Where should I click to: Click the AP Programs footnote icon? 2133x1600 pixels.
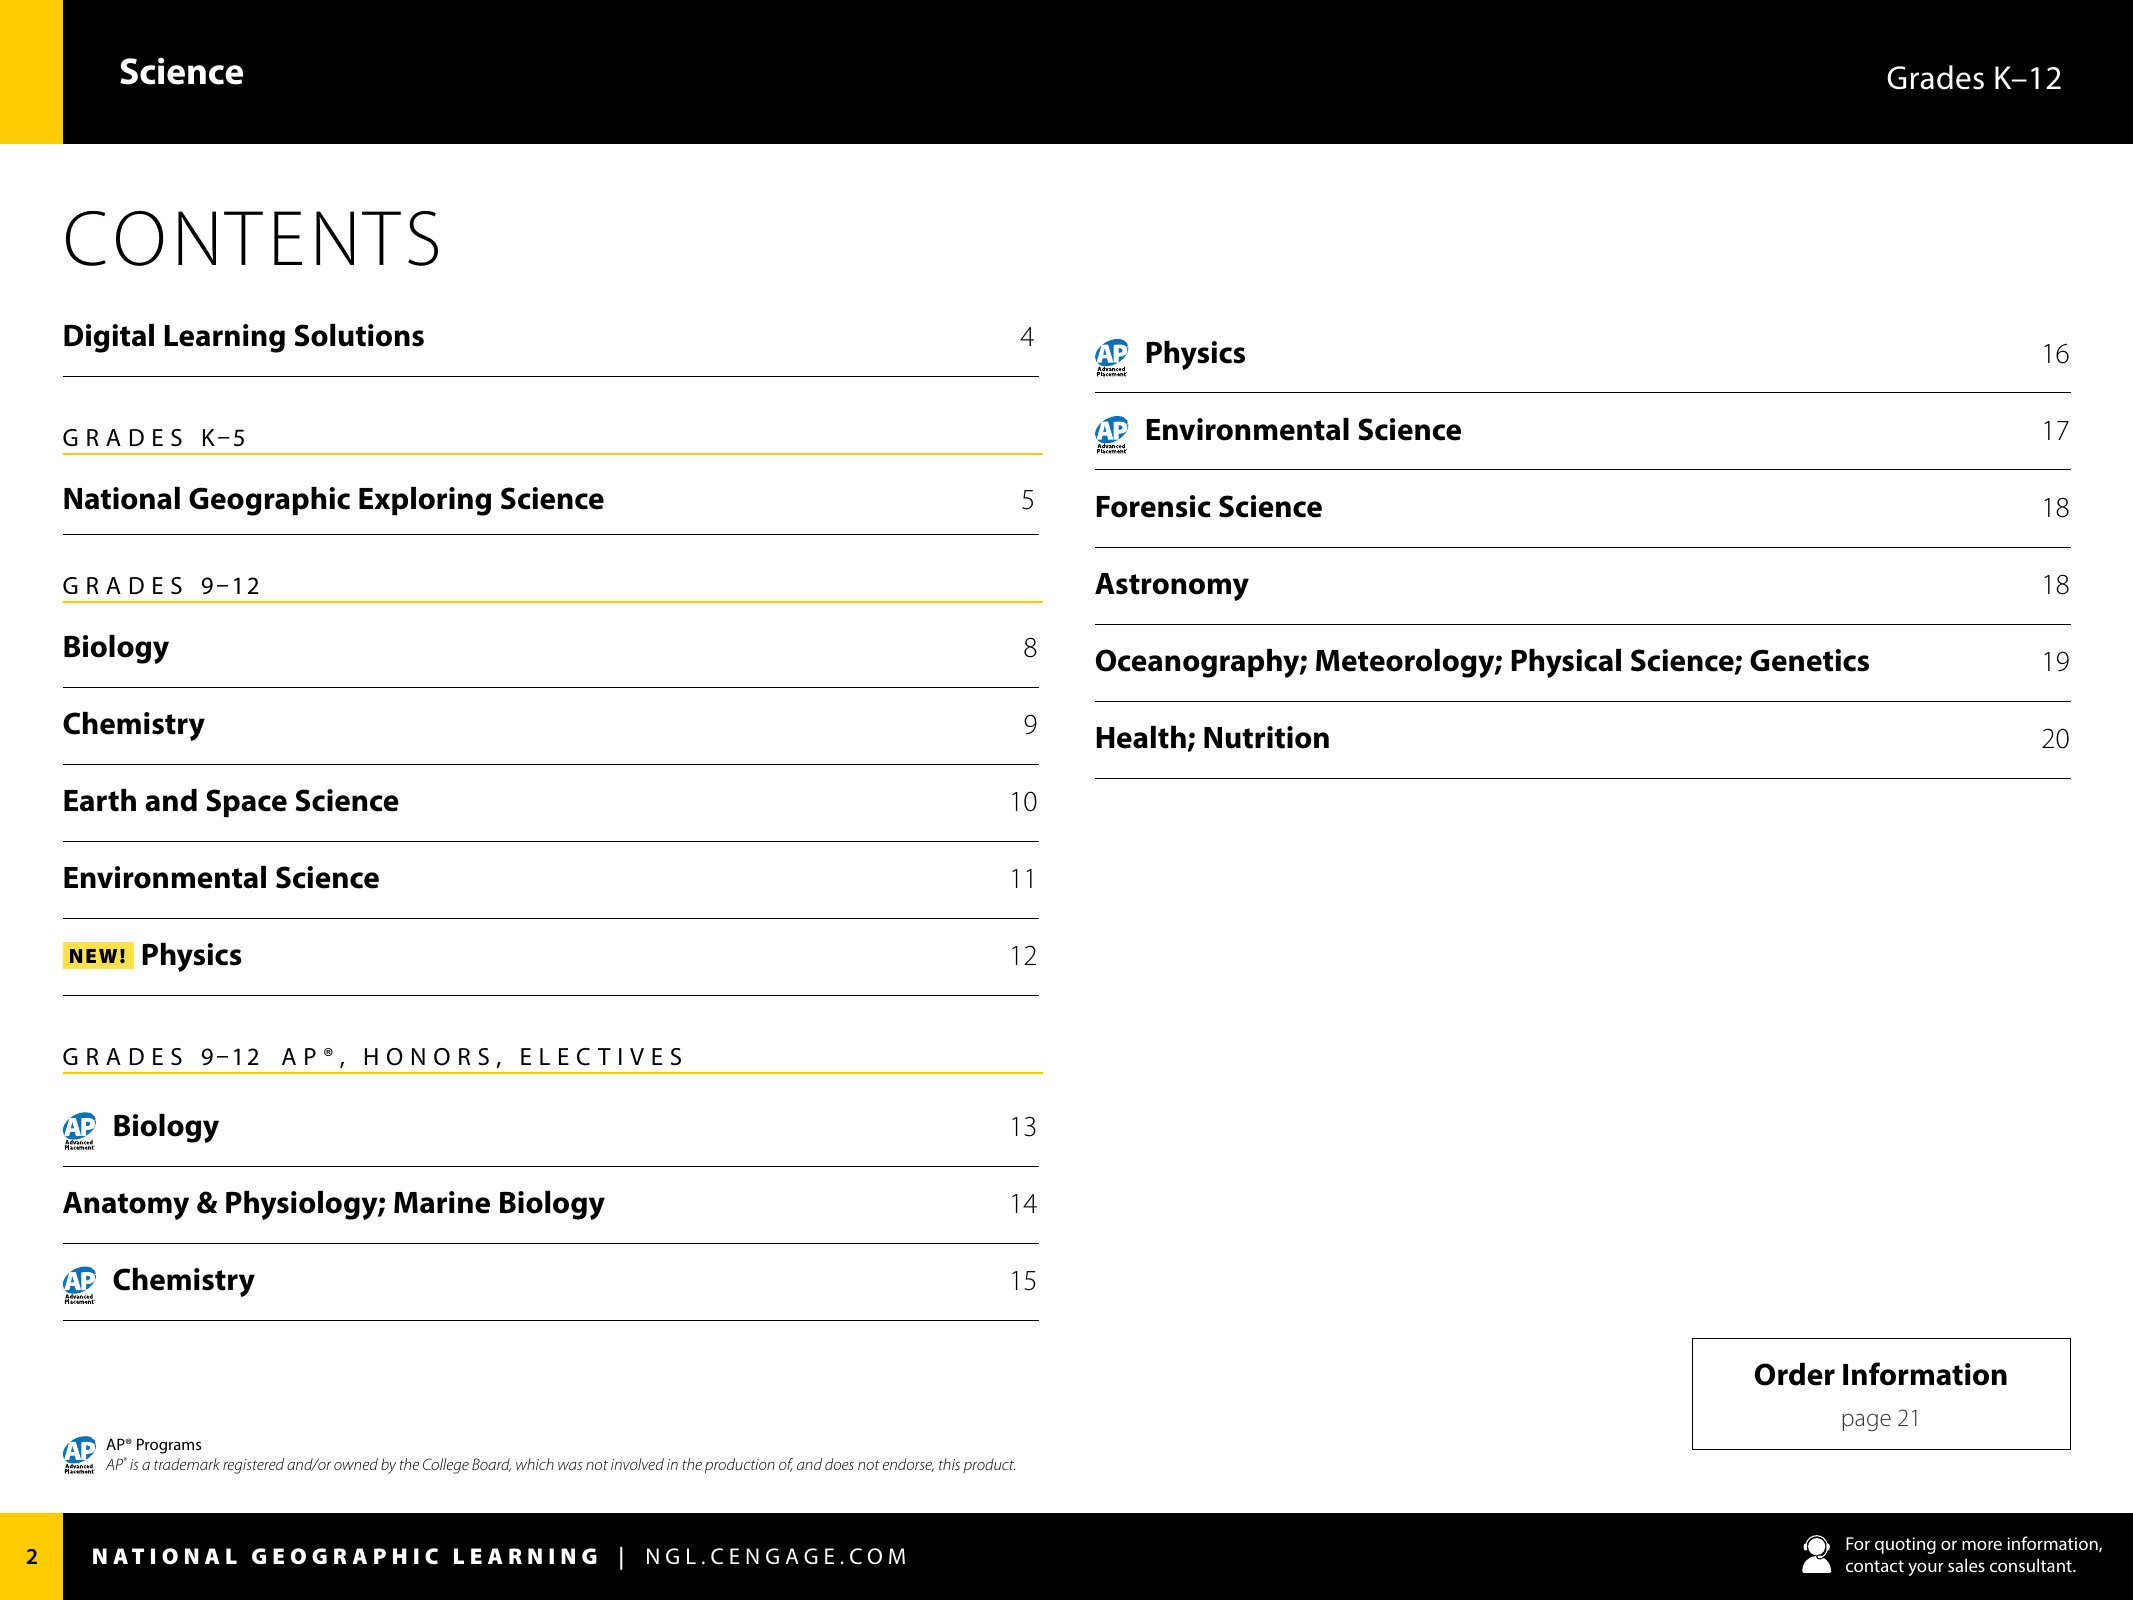pos(80,1454)
